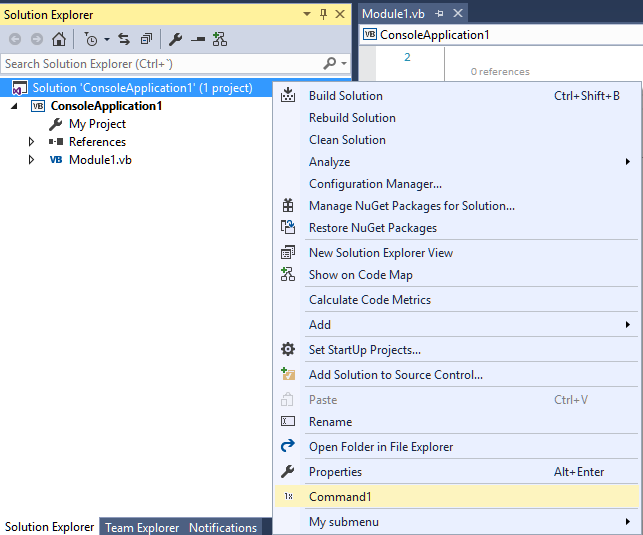The height and width of the screenshot is (535, 643).
Task: Close the Solution Explorer panel
Action: click(x=340, y=14)
